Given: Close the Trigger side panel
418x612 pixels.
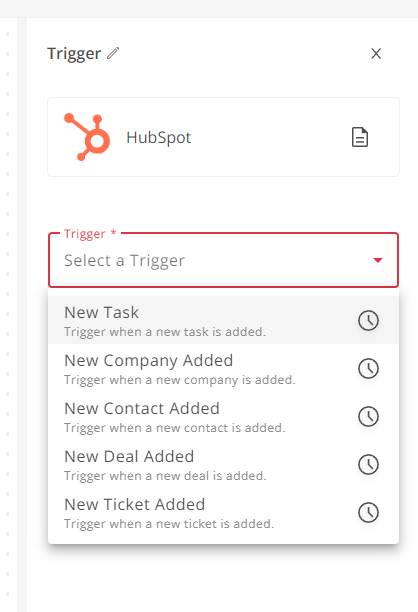Looking at the screenshot, I should click(376, 53).
